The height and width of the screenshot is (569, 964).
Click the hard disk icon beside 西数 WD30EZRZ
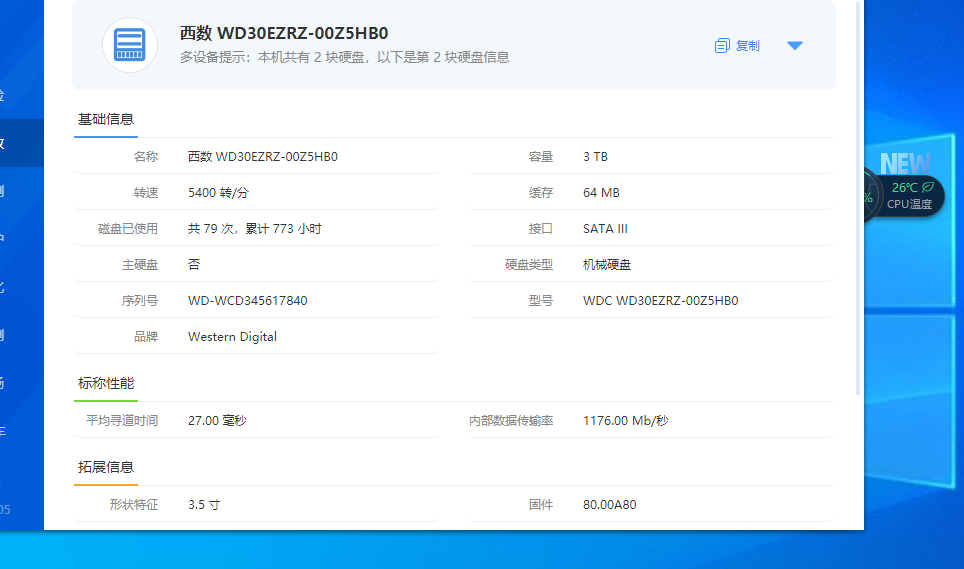[x=130, y=45]
